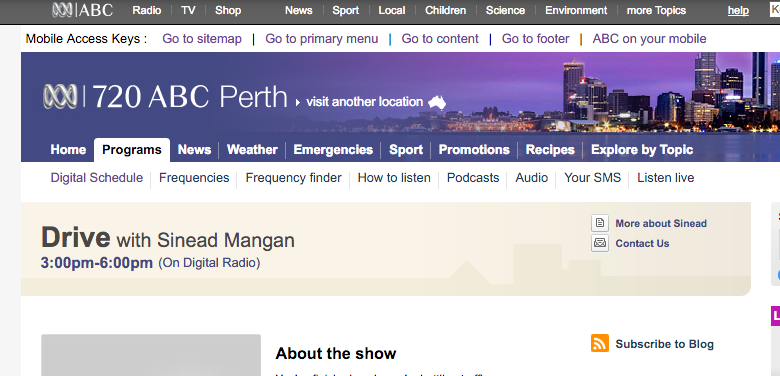Switch to the Home tab
The image size is (780, 376).
[68, 150]
